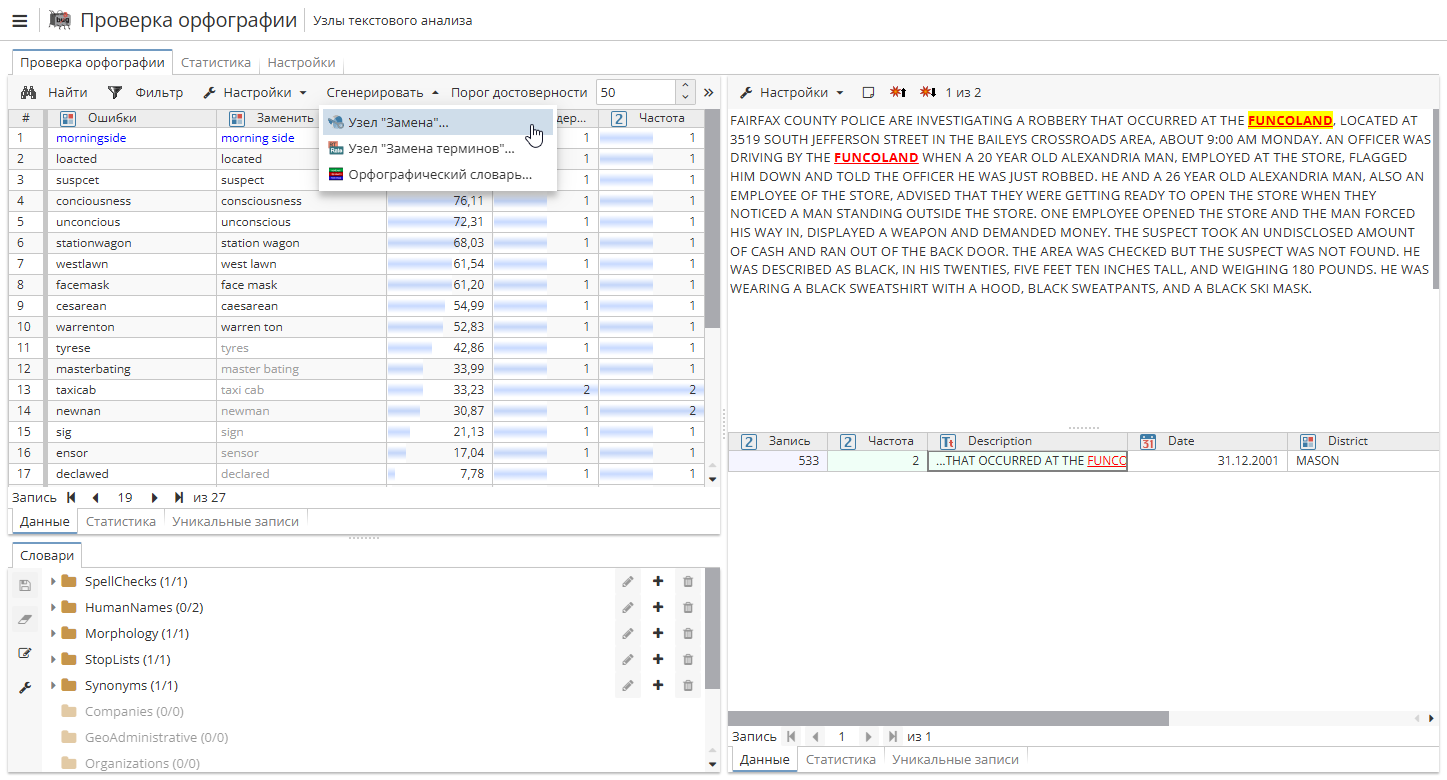The image size is (1447, 780).
Task: Choose Орфографический словарь menu item
Action: click(438, 174)
